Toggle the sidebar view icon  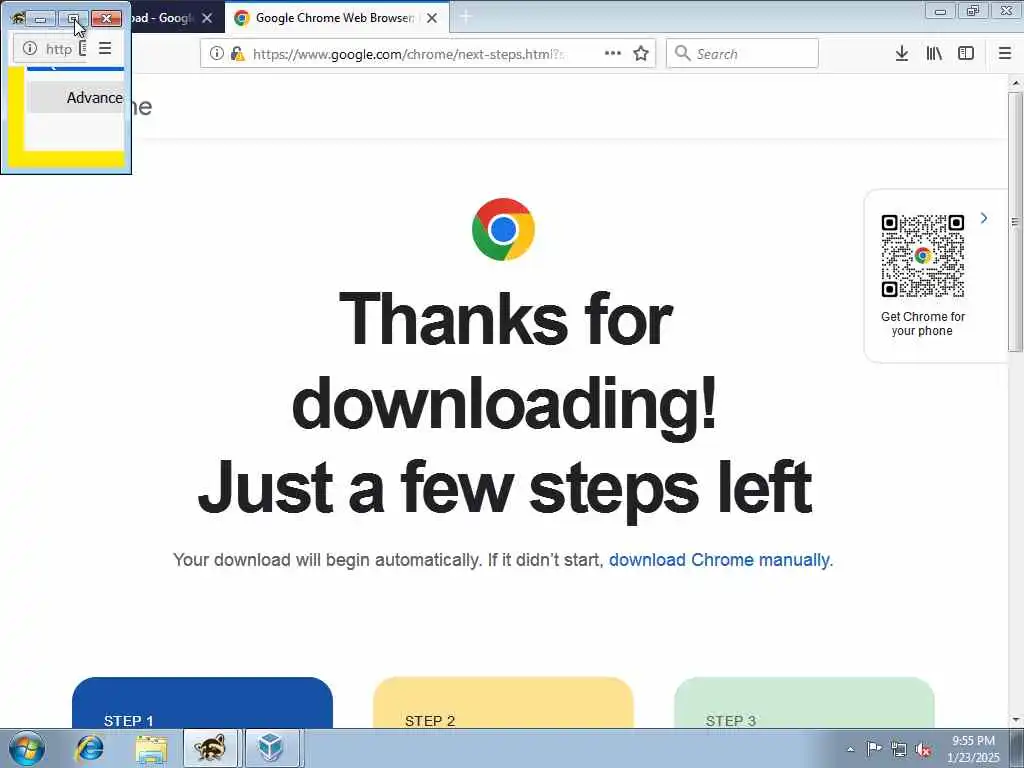[x=966, y=54]
